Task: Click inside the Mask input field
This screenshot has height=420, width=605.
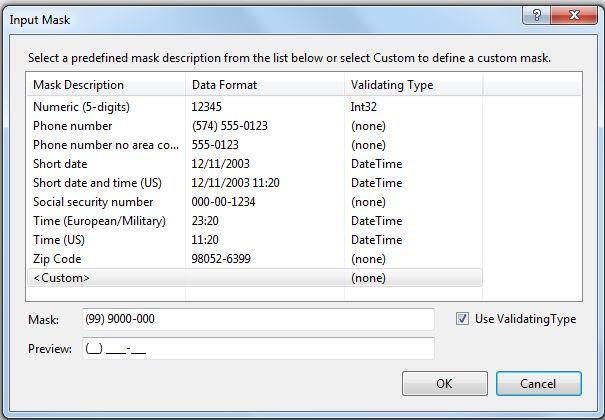Action: [x=258, y=319]
